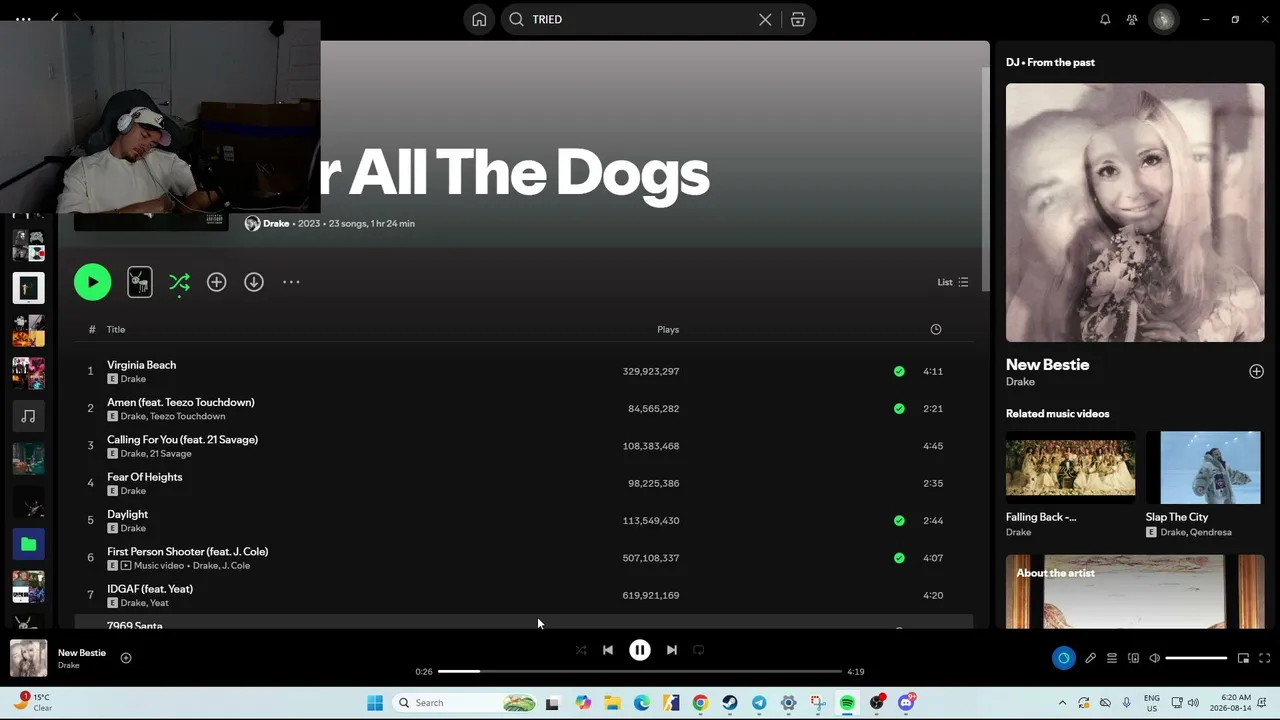Open Drake artist link under album title
The width and height of the screenshot is (1280, 720).
[276, 223]
